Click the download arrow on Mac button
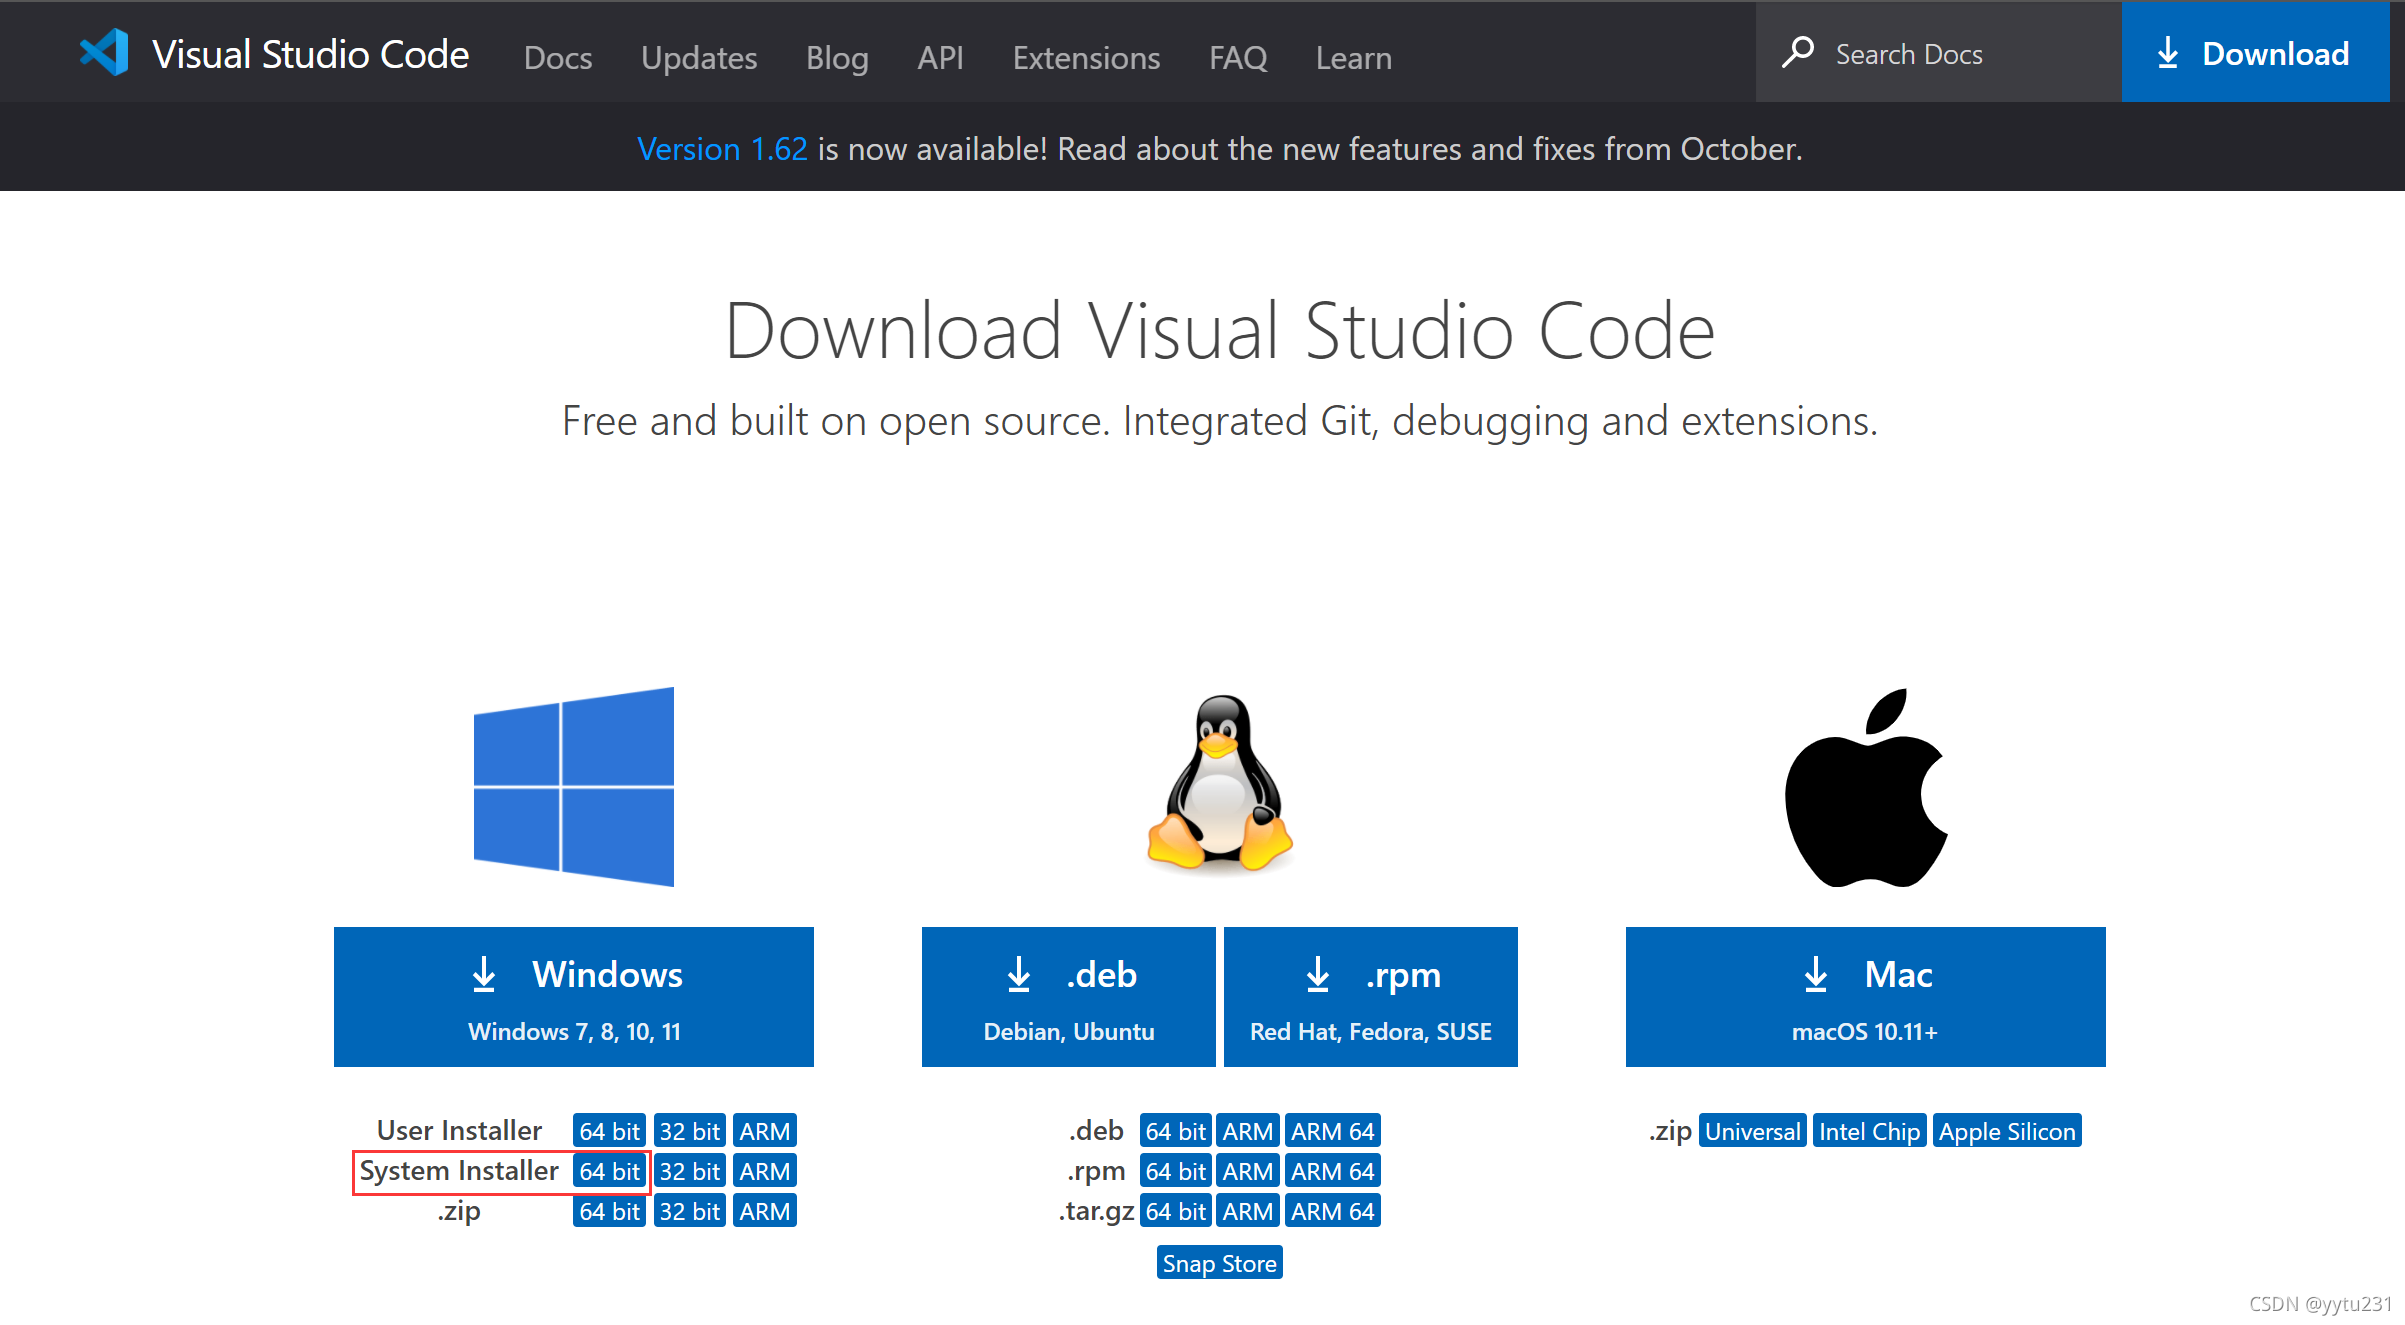This screenshot has height=1325, width=2405. click(x=1816, y=974)
